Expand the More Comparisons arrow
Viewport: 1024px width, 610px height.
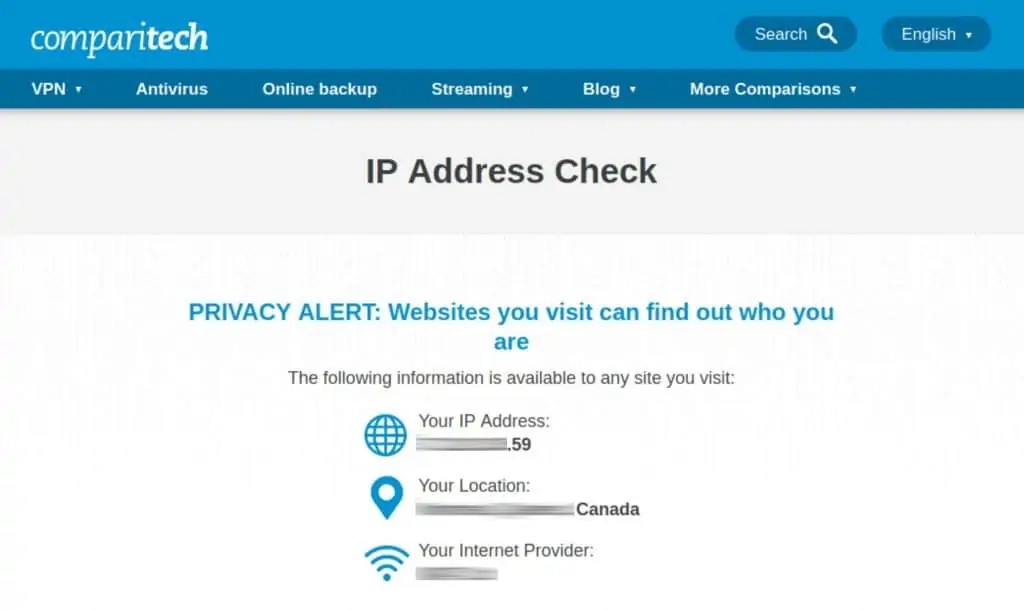pos(853,90)
